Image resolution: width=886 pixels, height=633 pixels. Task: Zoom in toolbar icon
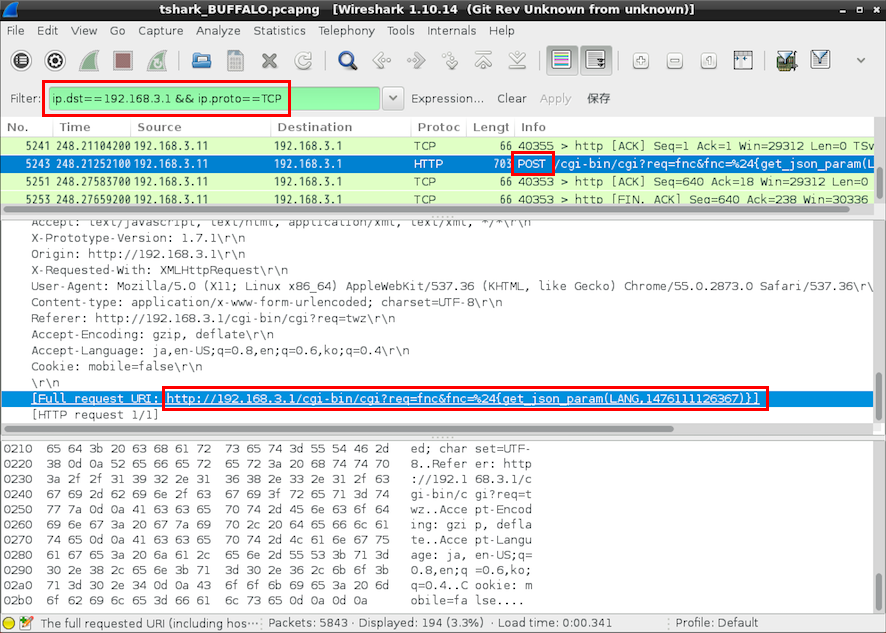(x=641, y=60)
